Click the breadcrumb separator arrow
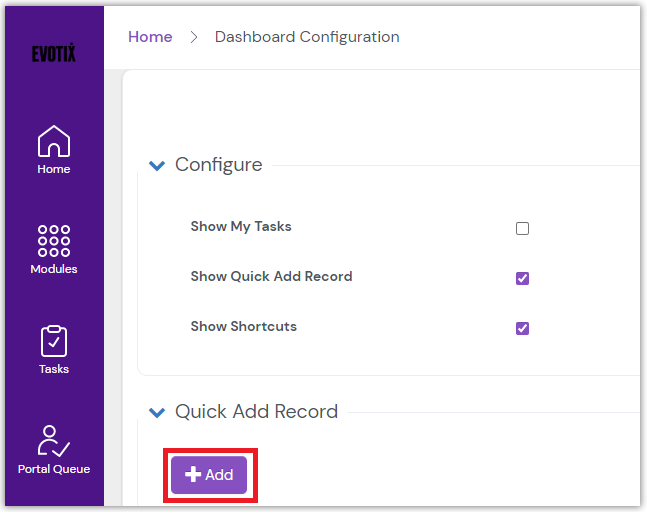Image resolution: width=647 pixels, height=512 pixels. point(194,38)
